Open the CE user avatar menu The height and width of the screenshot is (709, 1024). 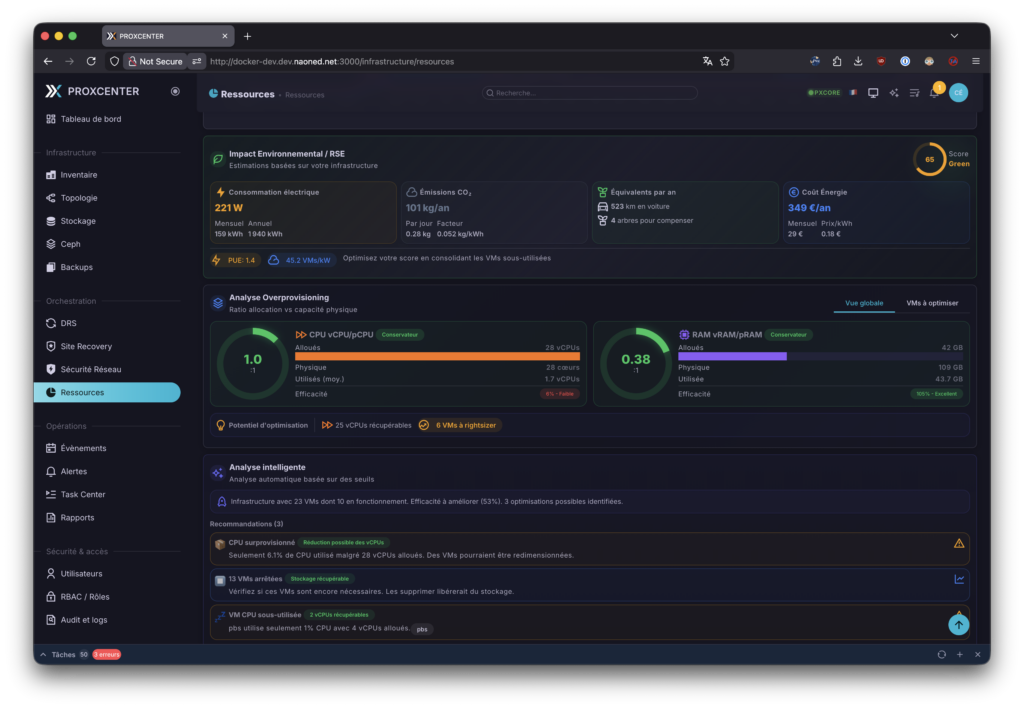pyautogui.click(x=958, y=93)
